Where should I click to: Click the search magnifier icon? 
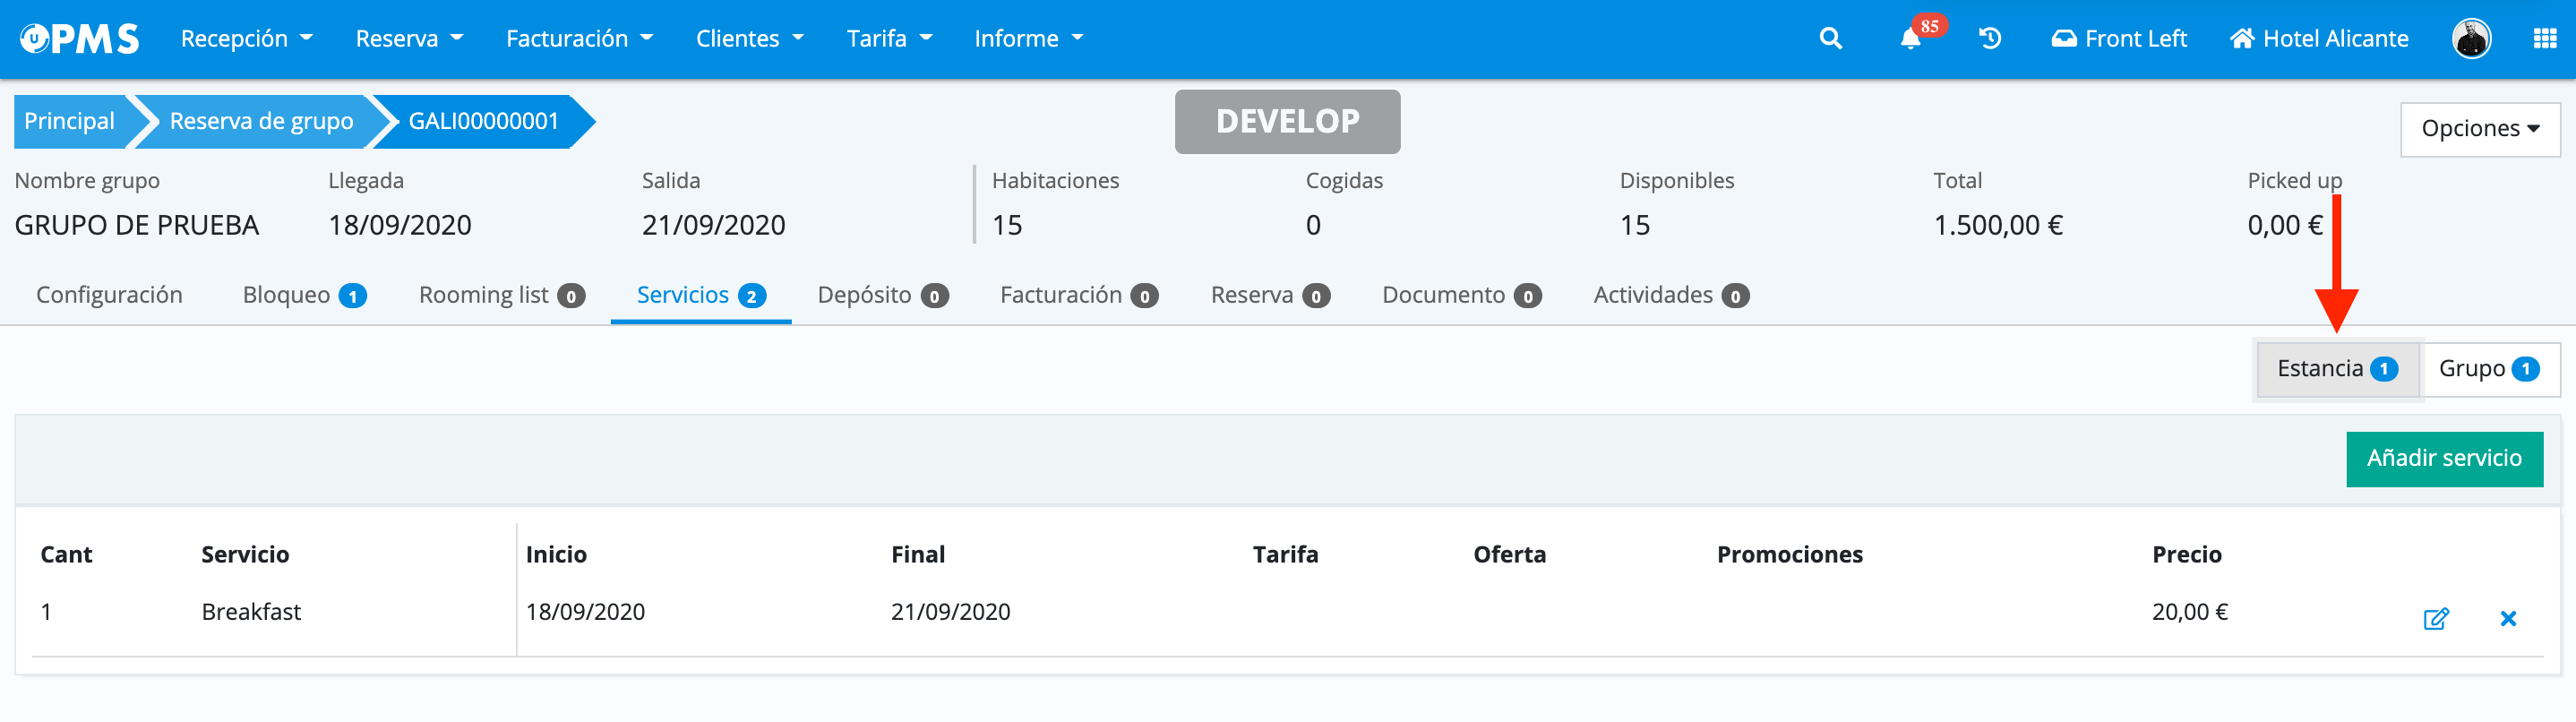[x=1830, y=39]
